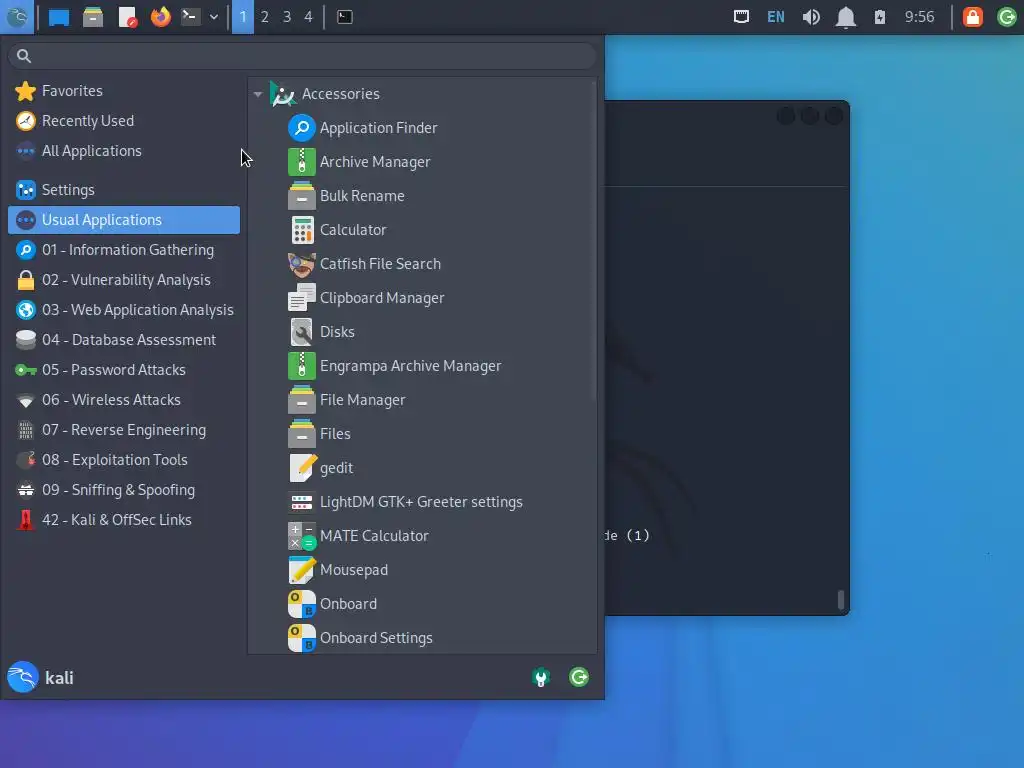Viewport: 1024px width, 768px height.
Task: Click the battery power icon
Action: coord(880,17)
